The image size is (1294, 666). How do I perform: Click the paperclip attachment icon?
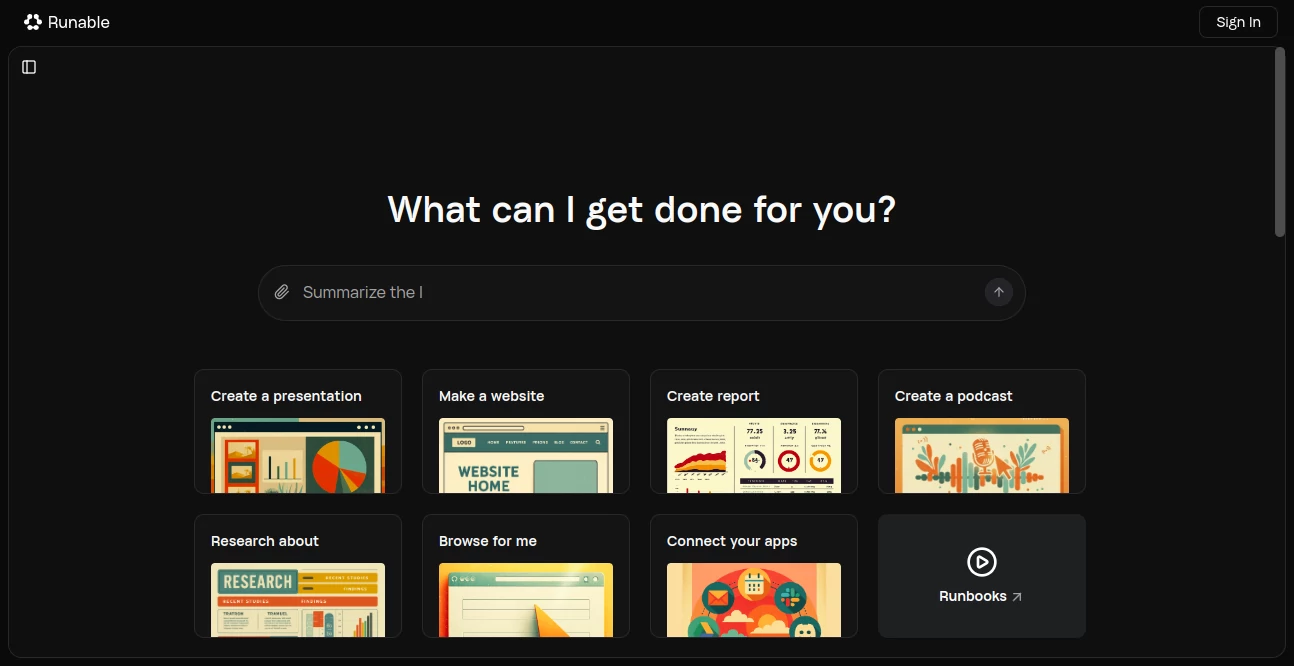tap(282, 292)
